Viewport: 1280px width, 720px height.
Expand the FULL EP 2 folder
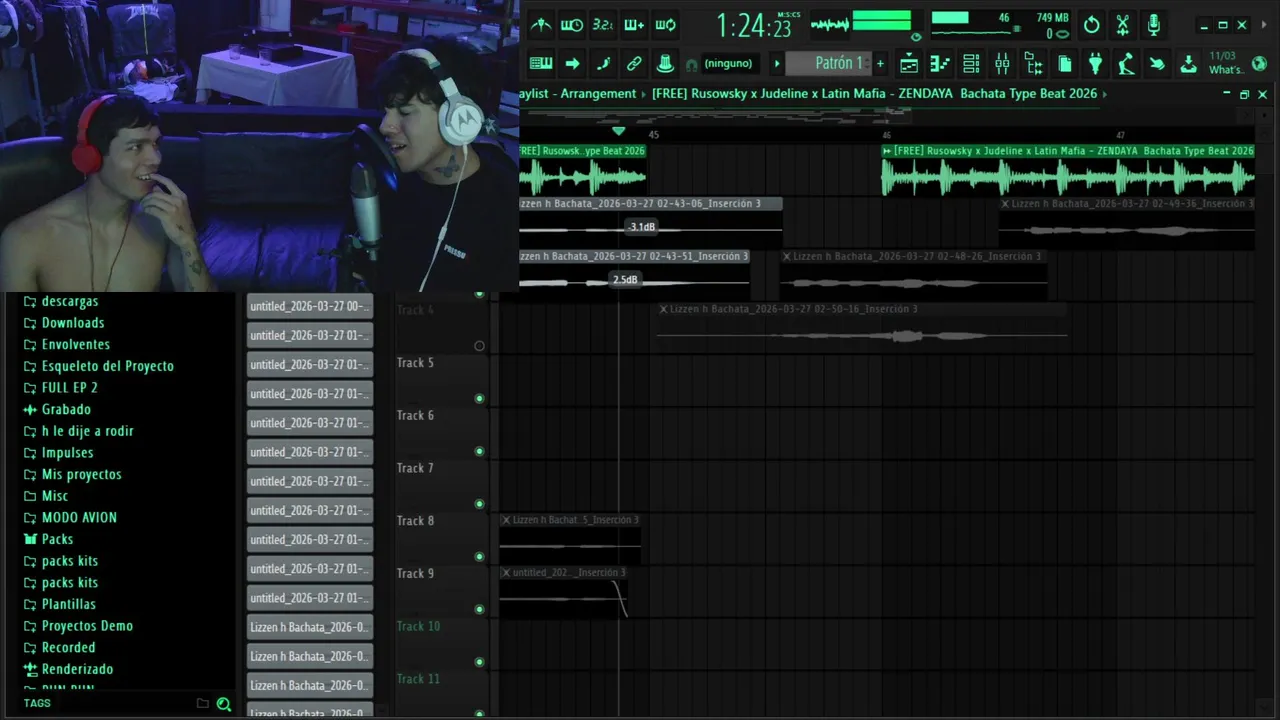pos(60,388)
